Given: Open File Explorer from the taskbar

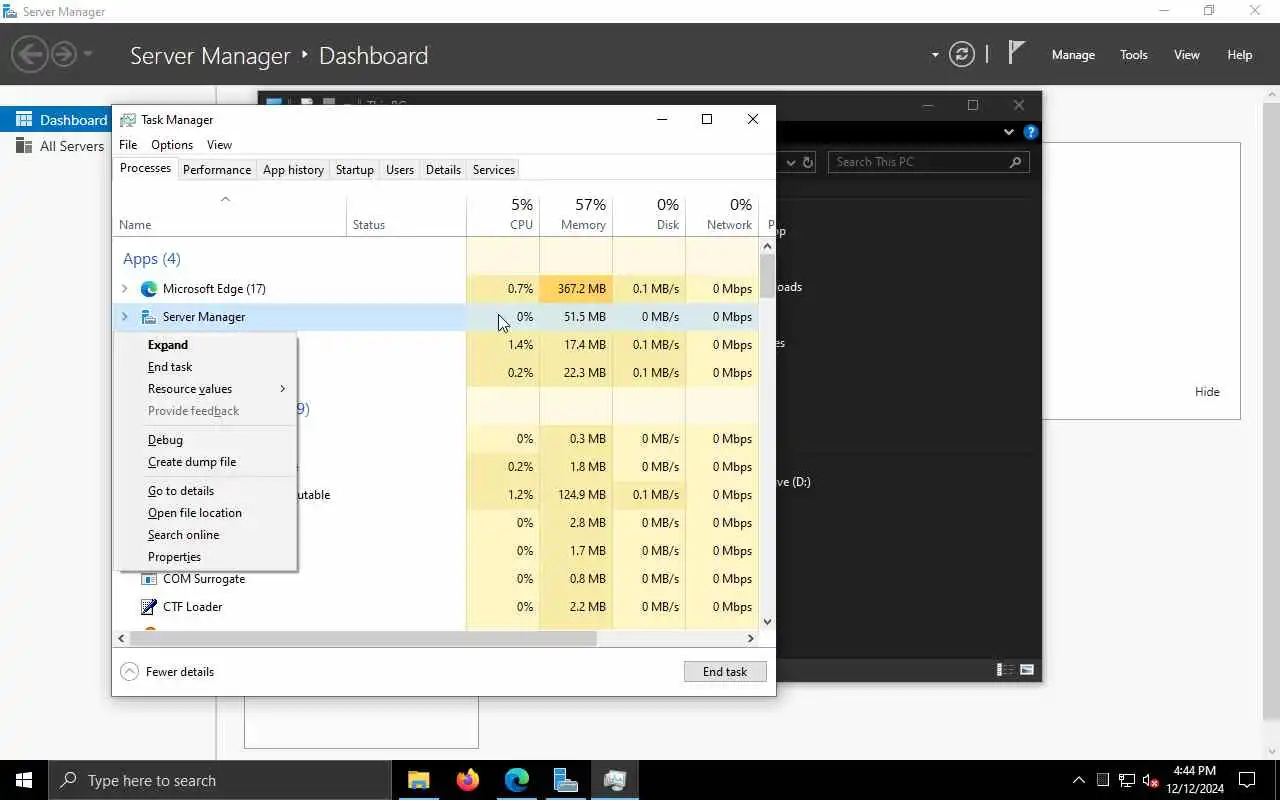Looking at the screenshot, I should (x=419, y=780).
